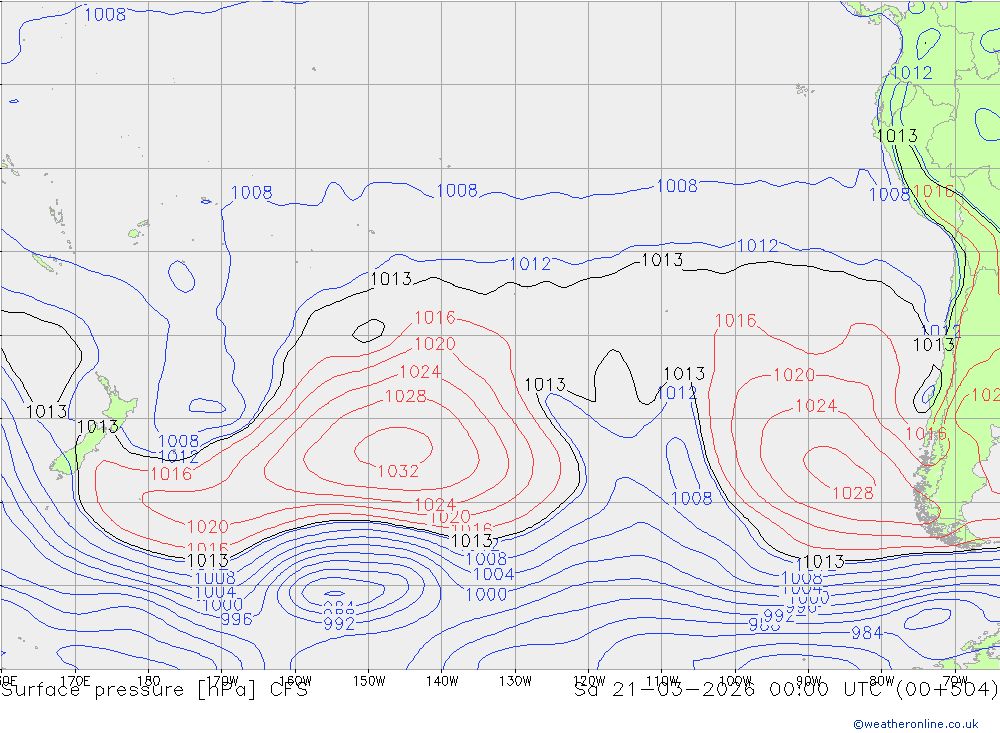Click the 992 label below the southern low
The image size is (1000, 733).
[x=339, y=624]
